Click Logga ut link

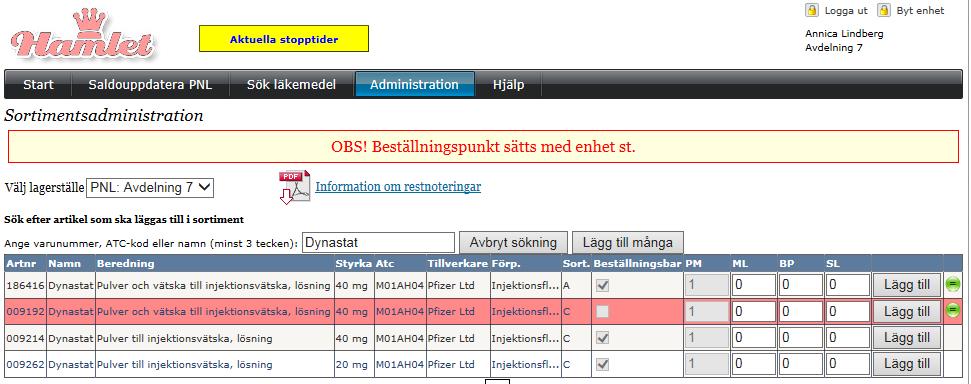[x=846, y=11]
